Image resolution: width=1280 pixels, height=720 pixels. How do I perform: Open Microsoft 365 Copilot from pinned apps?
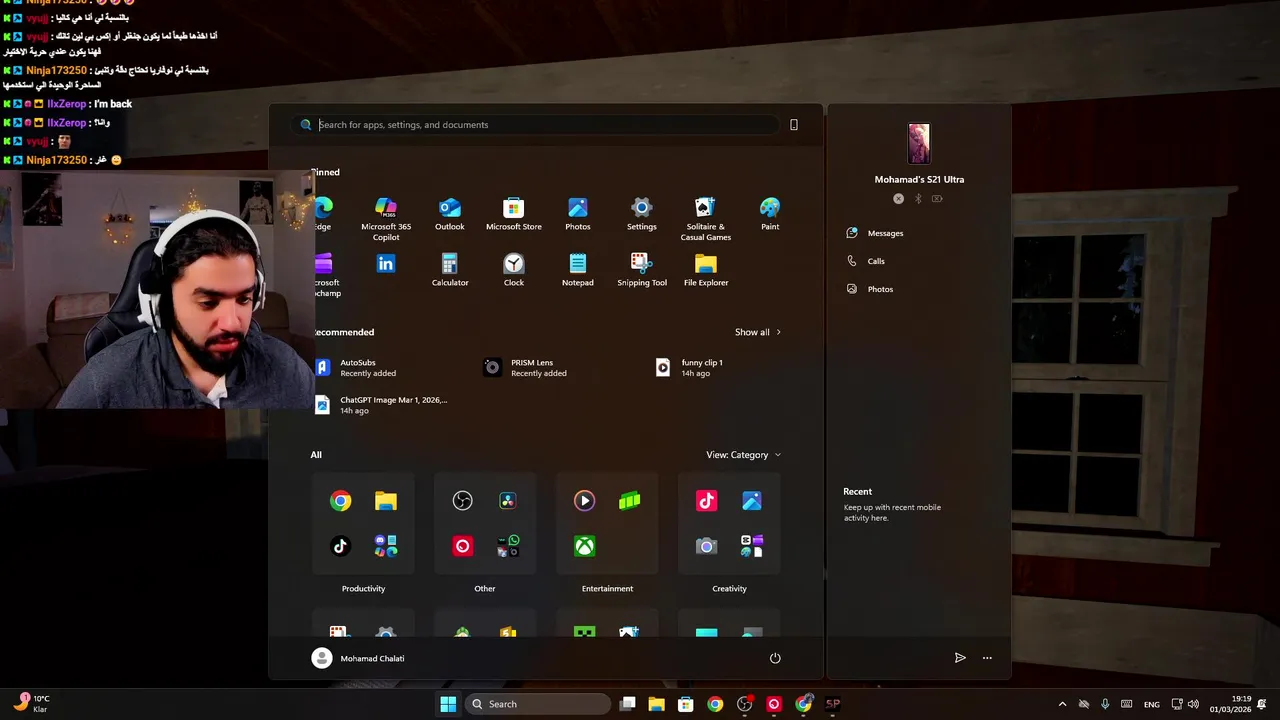(386, 219)
